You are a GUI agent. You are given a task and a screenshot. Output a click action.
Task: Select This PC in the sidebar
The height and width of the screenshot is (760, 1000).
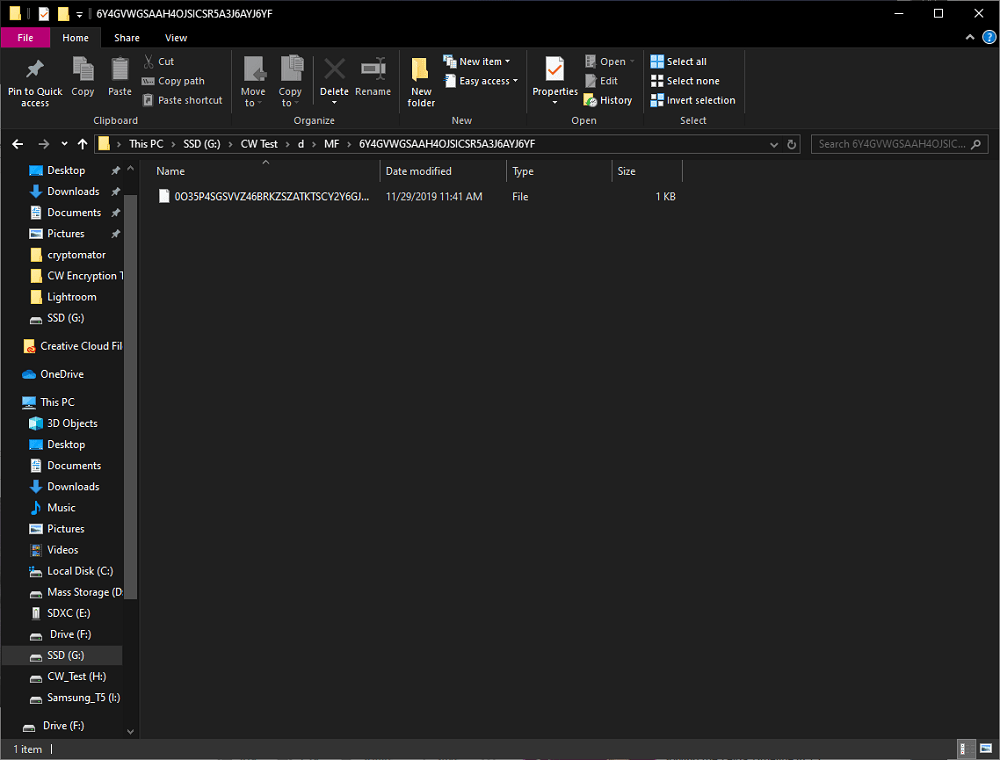coord(57,402)
